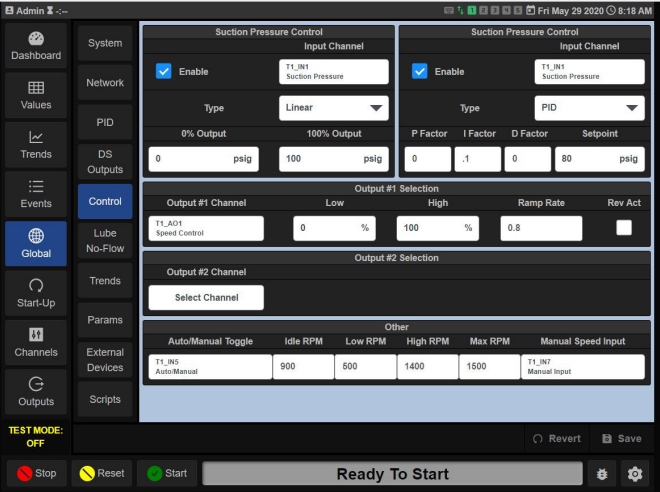The width and height of the screenshot is (660, 492).
Task: Open the Values grid icon
Action: (x=36, y=88)
